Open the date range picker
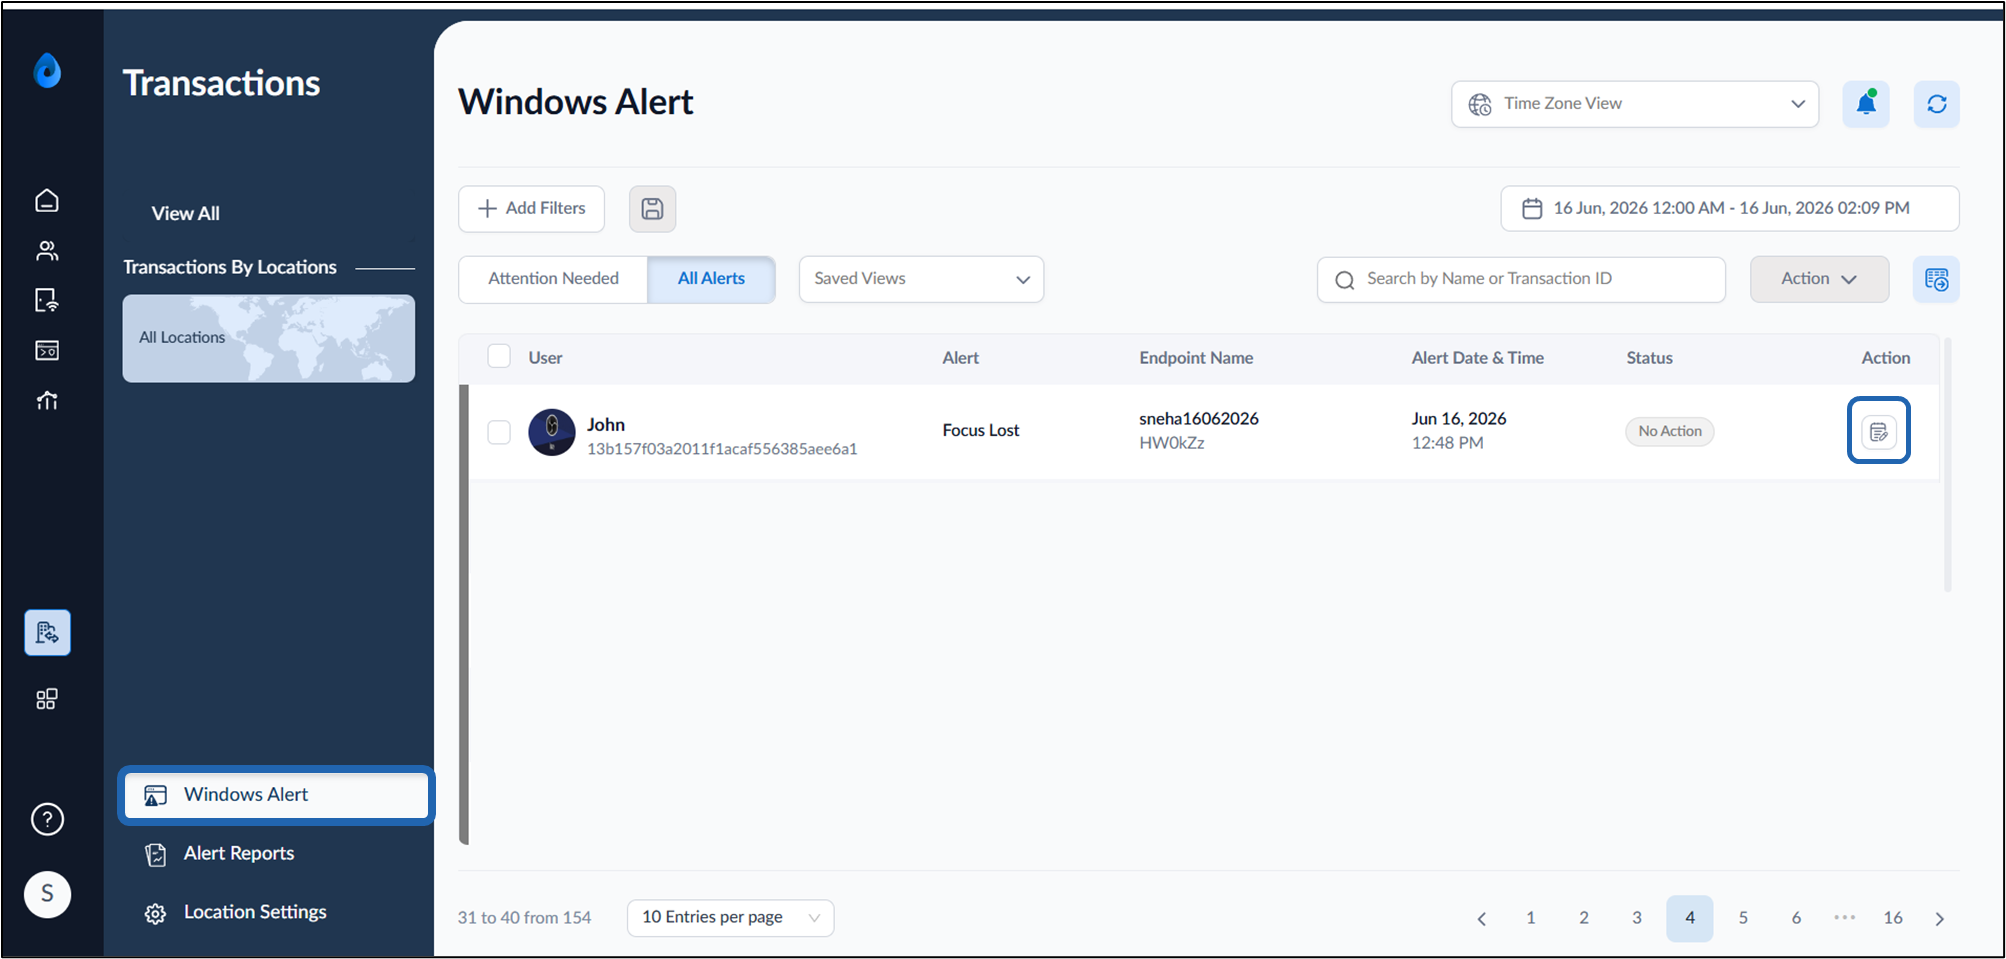The image size is (2006, 959). tap(1730, 208)
